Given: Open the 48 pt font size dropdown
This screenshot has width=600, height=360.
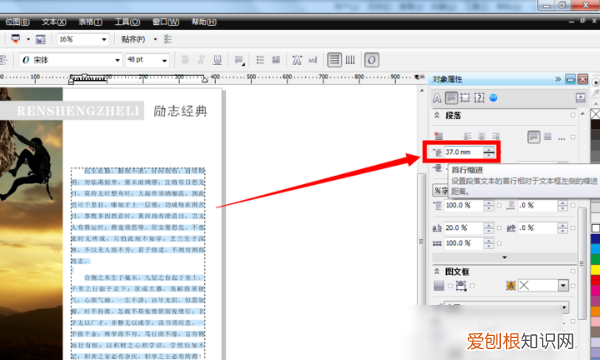Looking at the screenshot, I should [164, 60].
